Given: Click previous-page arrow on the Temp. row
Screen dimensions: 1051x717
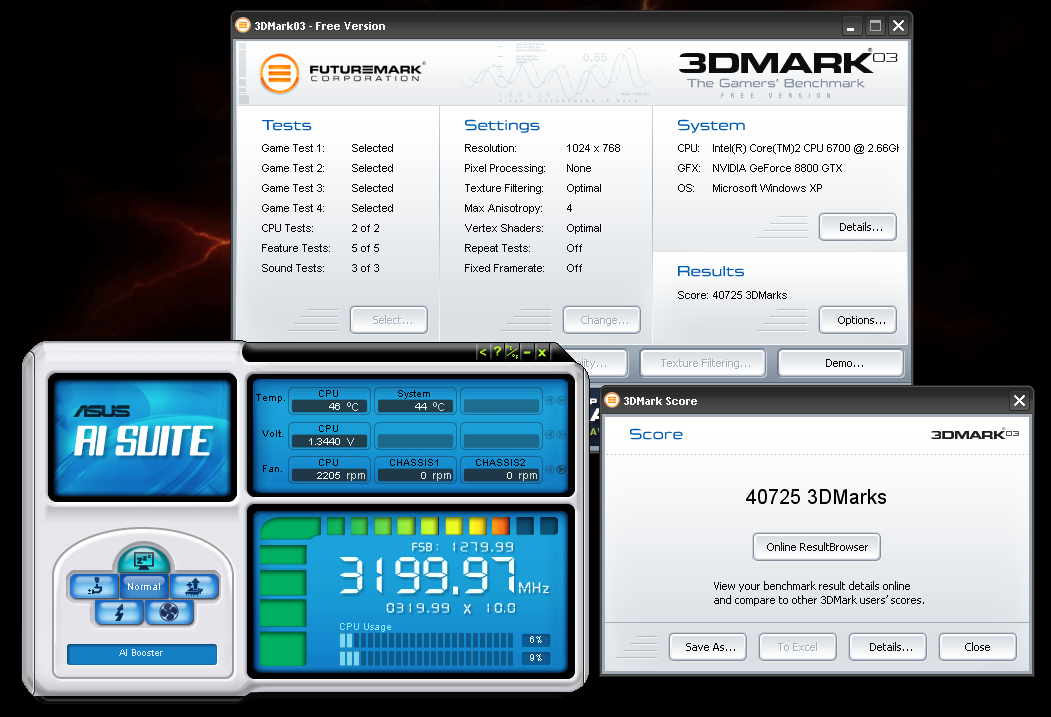Looking at the screenshot, I should pos(550,401).
